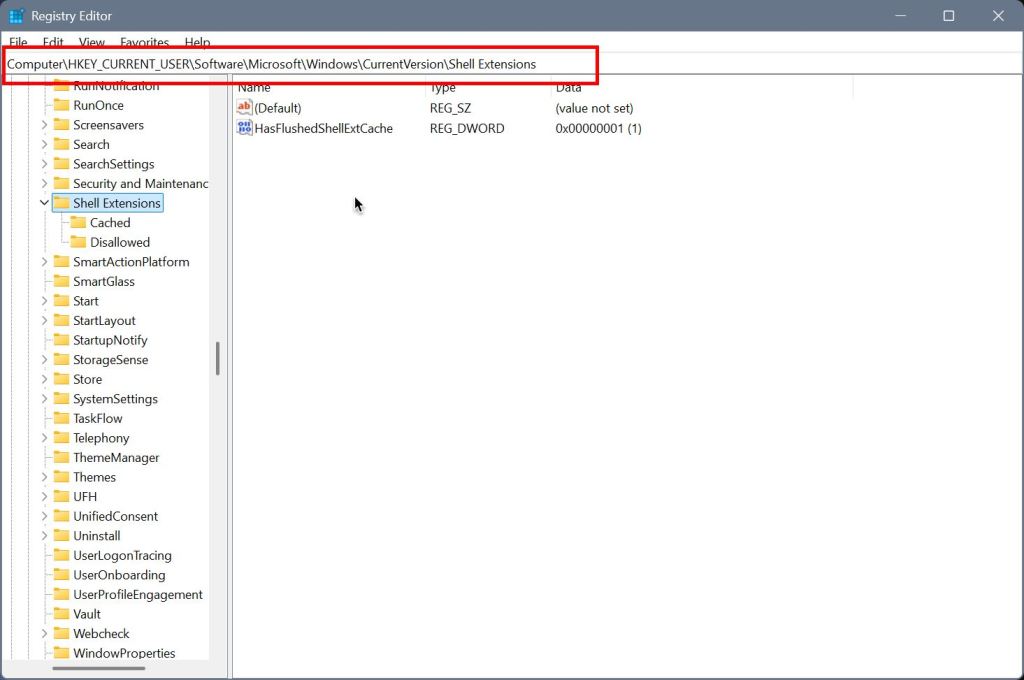1024x680 pixels.
Task: Open the View menu
Action: (x=91, y=42)
